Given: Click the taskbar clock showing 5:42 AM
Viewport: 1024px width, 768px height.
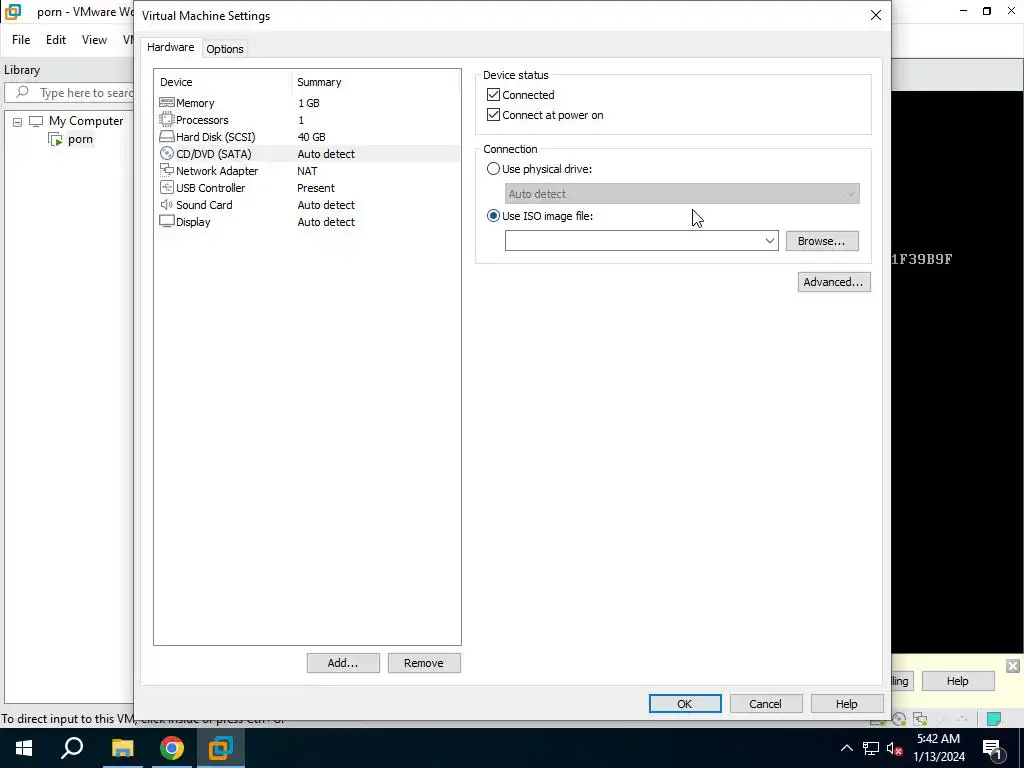Looking at the screenshot, I should [938, 748].
